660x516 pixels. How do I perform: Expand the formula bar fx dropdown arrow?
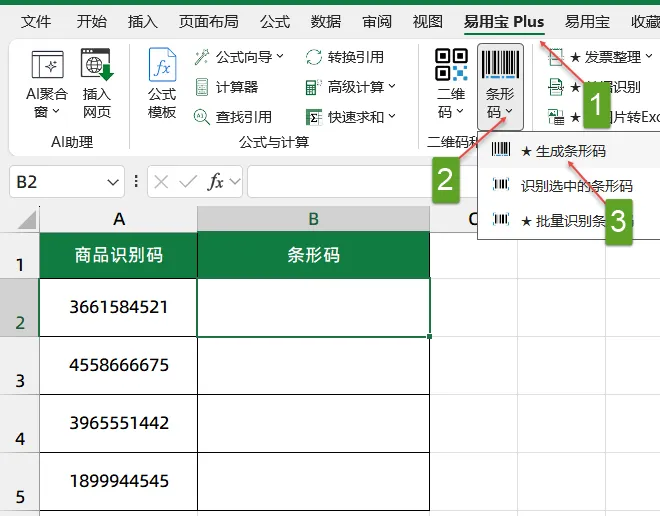tap(235, 182)
